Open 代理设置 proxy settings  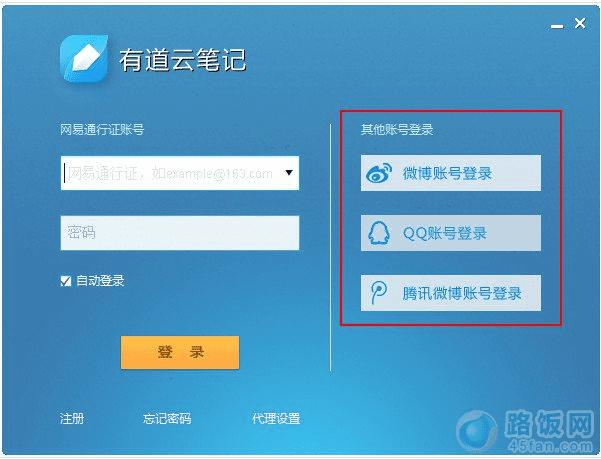276,418
